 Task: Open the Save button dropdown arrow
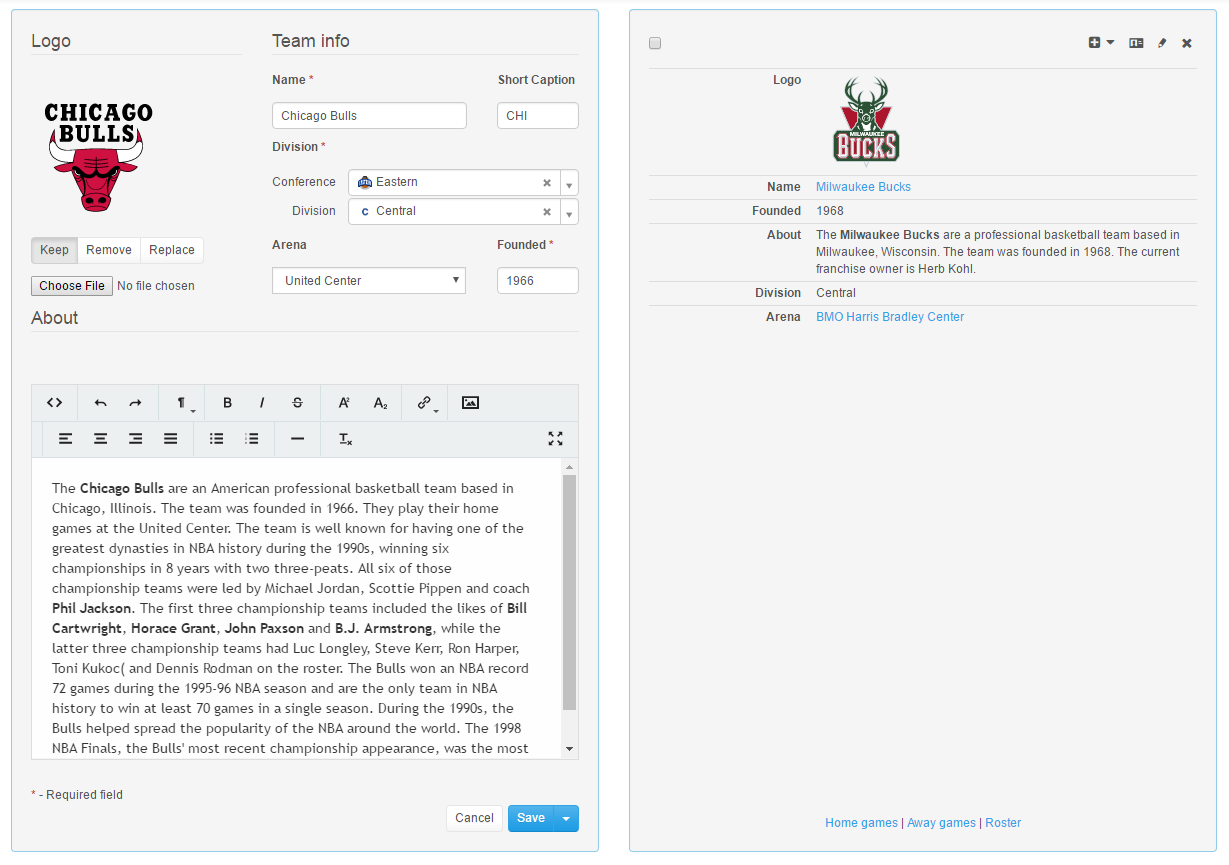566,819
